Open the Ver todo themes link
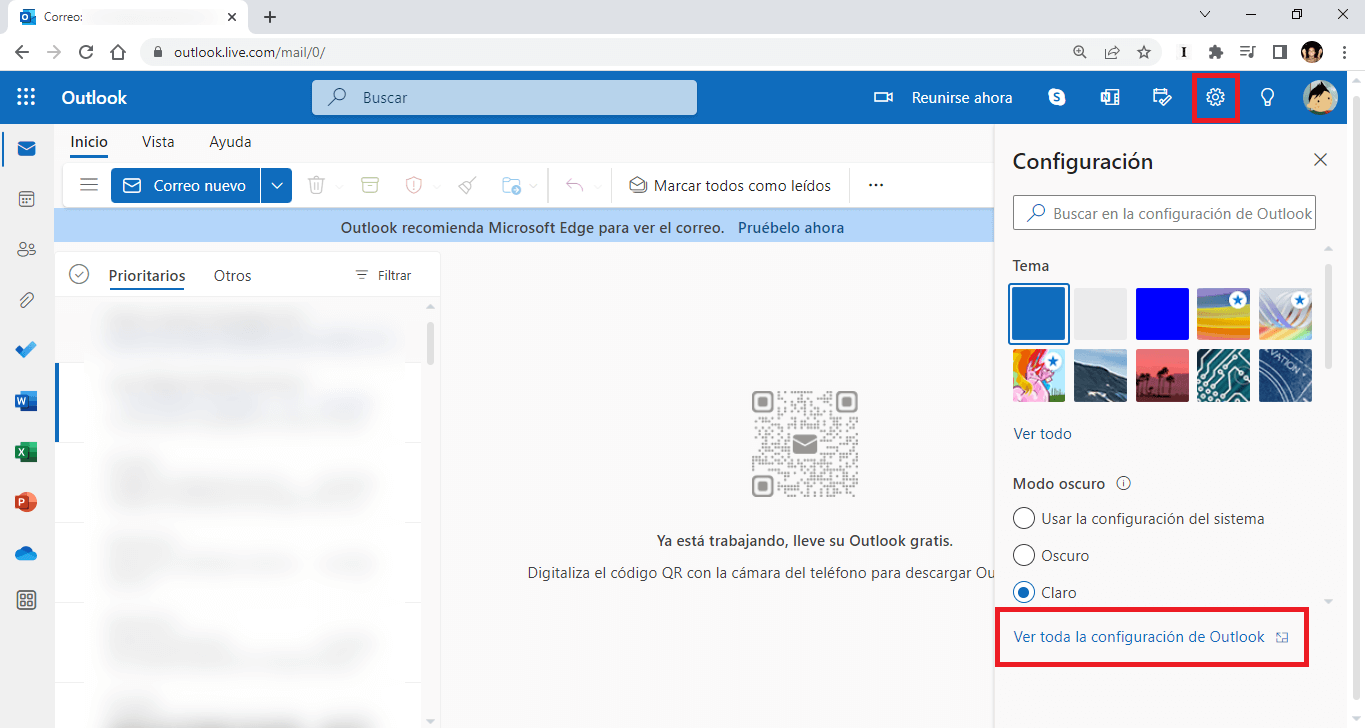The height and width of the screenshot is (728, 1365). pos(1042,434)
